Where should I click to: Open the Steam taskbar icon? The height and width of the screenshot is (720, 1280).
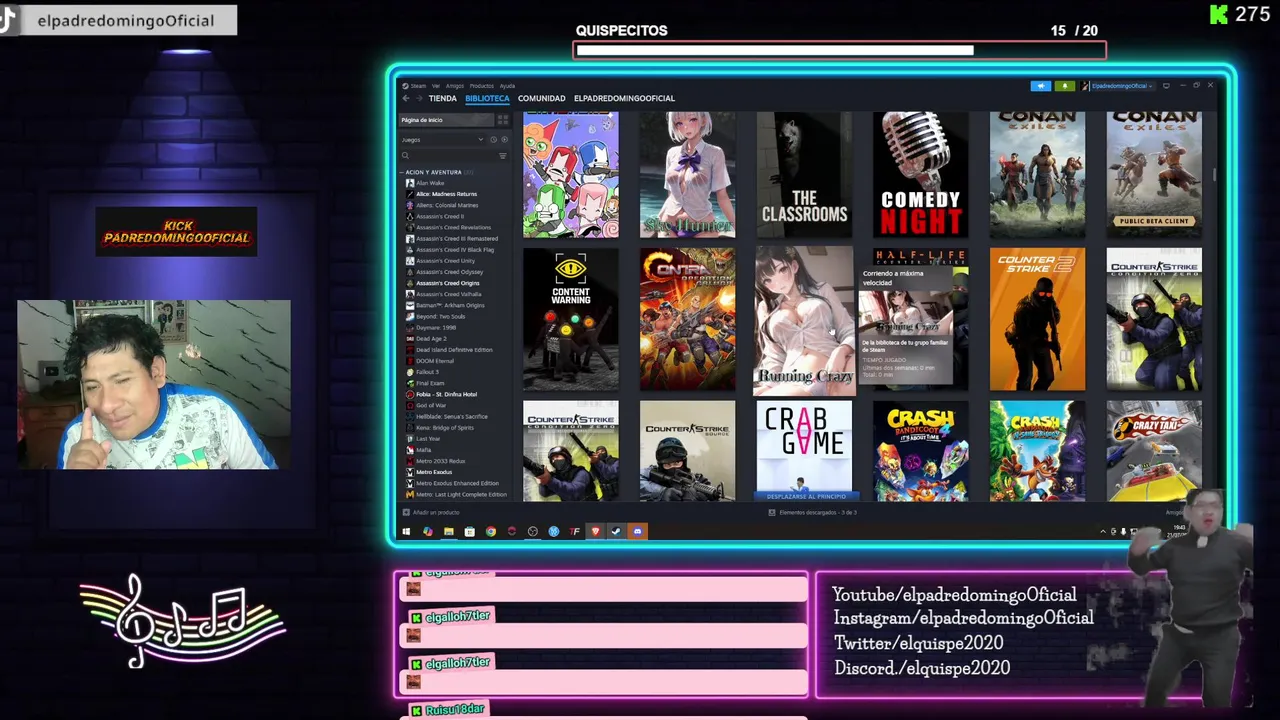coord(617,531)
